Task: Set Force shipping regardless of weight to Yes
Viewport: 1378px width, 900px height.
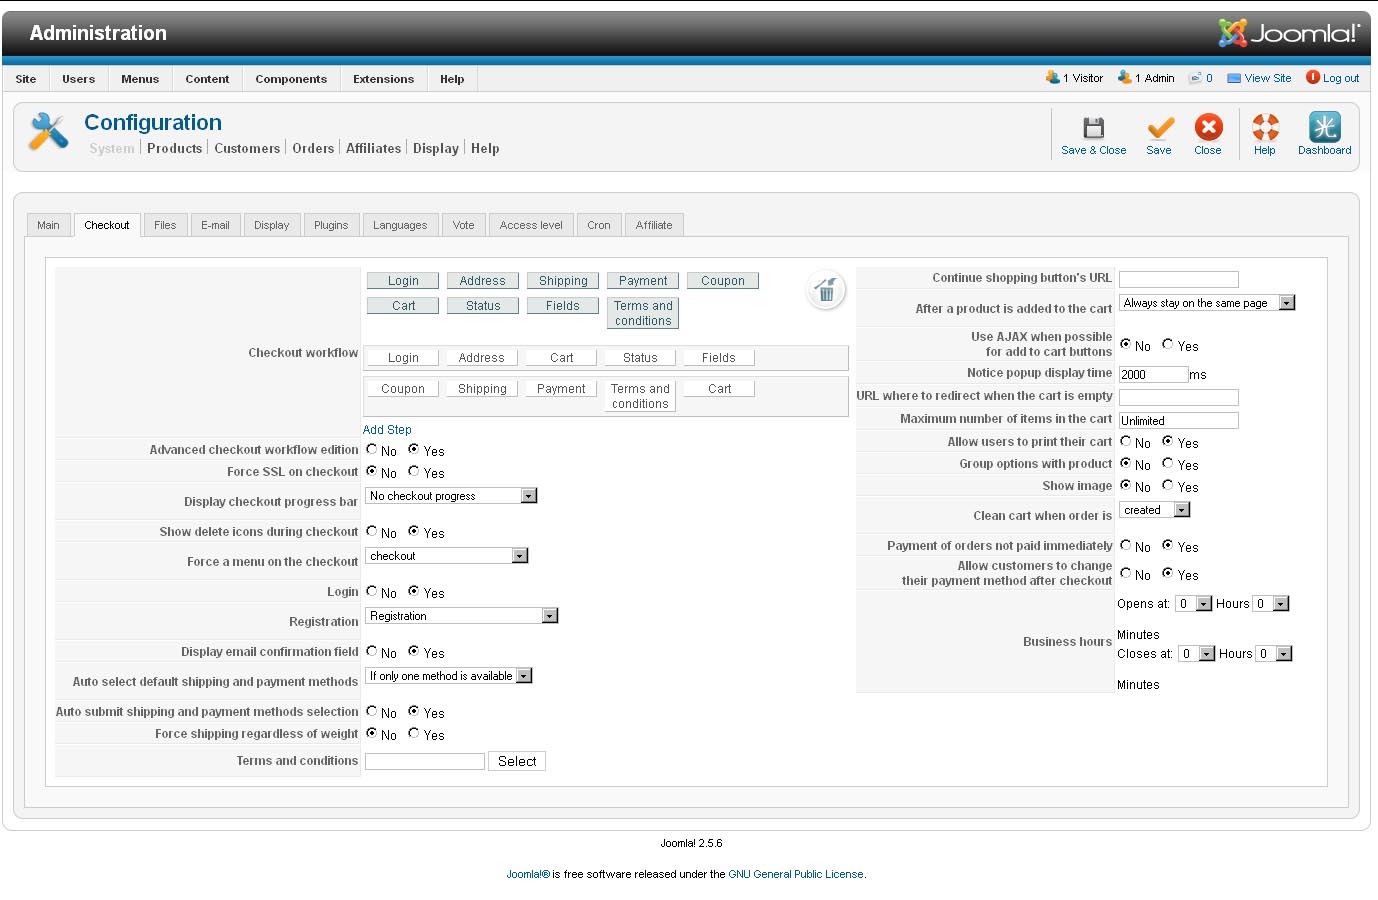Action: [413, 733]
